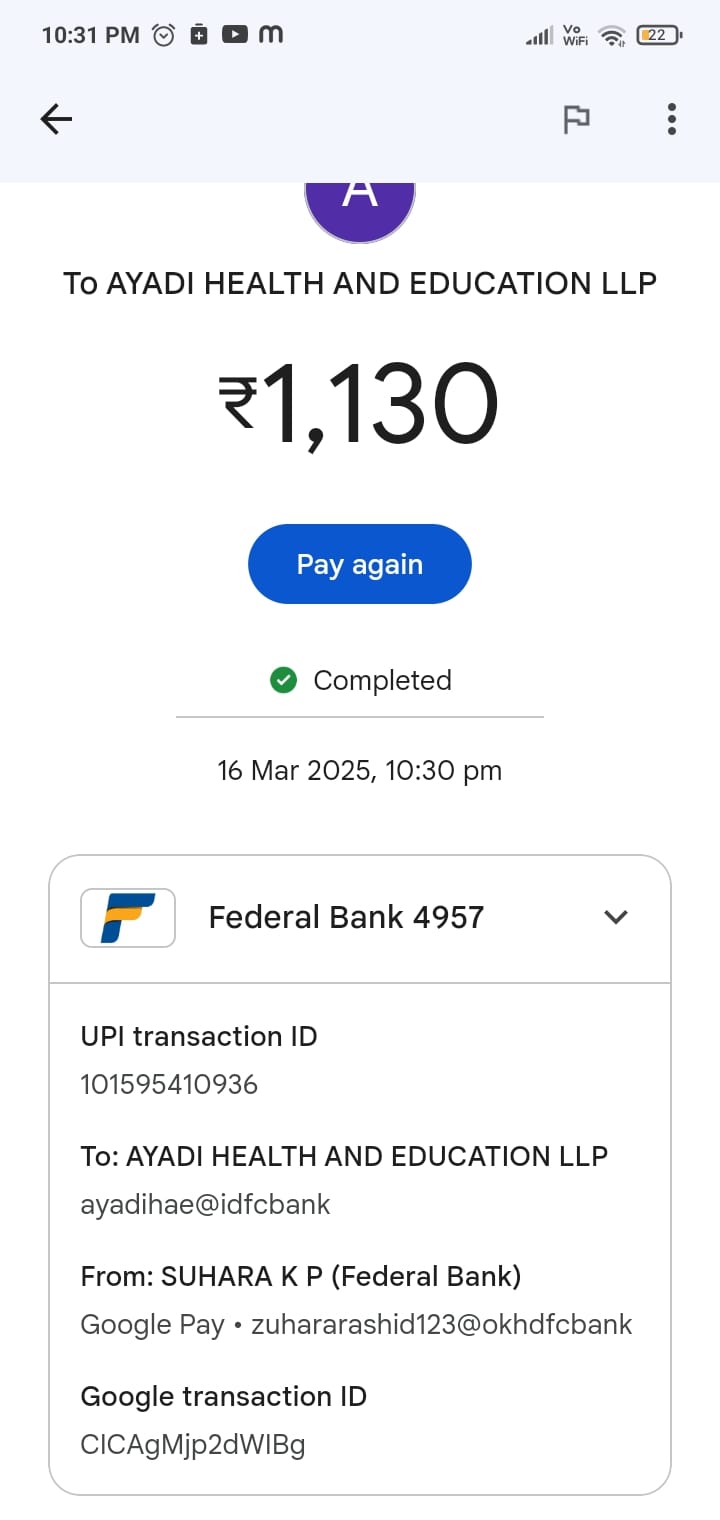
Task: Tap the Federal Bank 4957 account label
Action: pos(346,917)
